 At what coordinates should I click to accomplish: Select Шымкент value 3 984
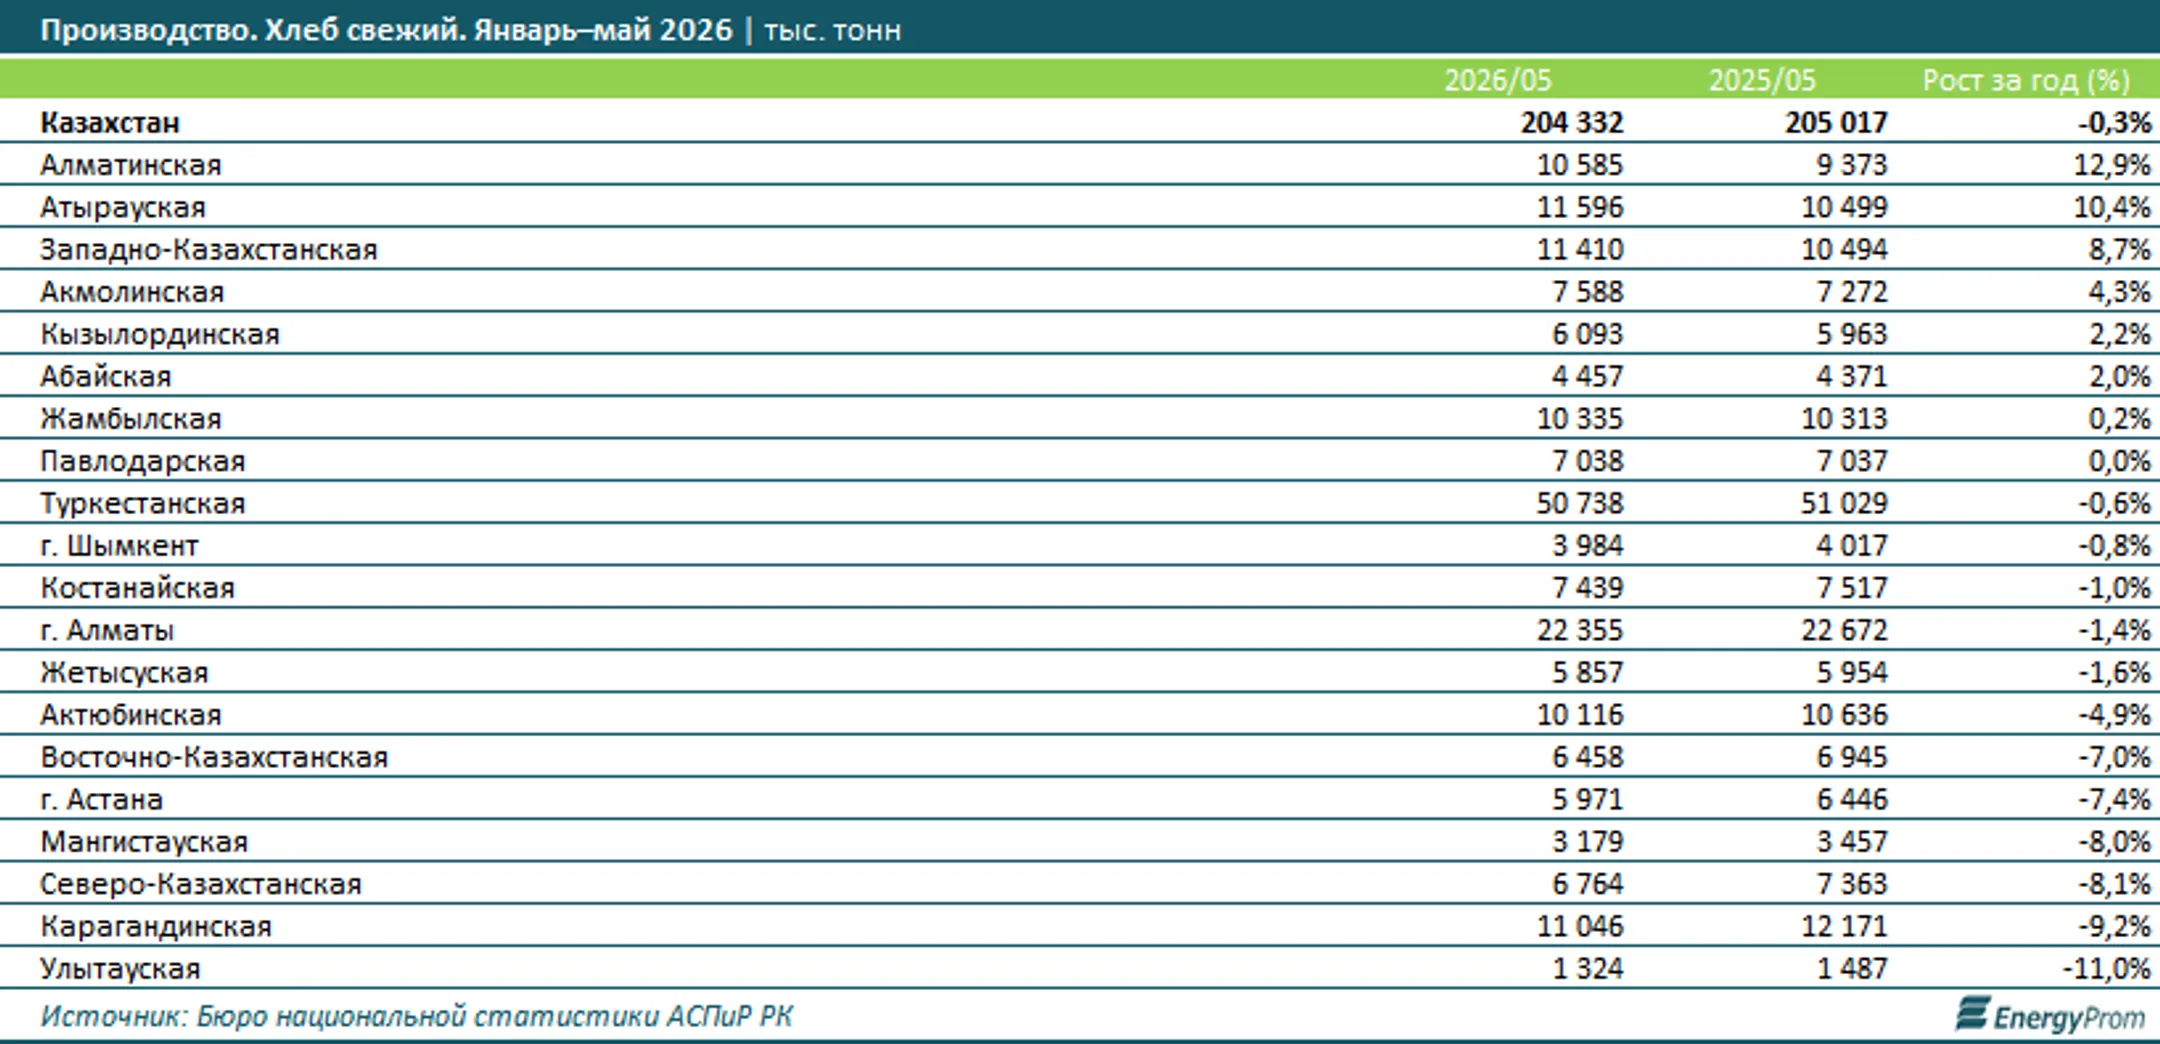pos(1588,546)
